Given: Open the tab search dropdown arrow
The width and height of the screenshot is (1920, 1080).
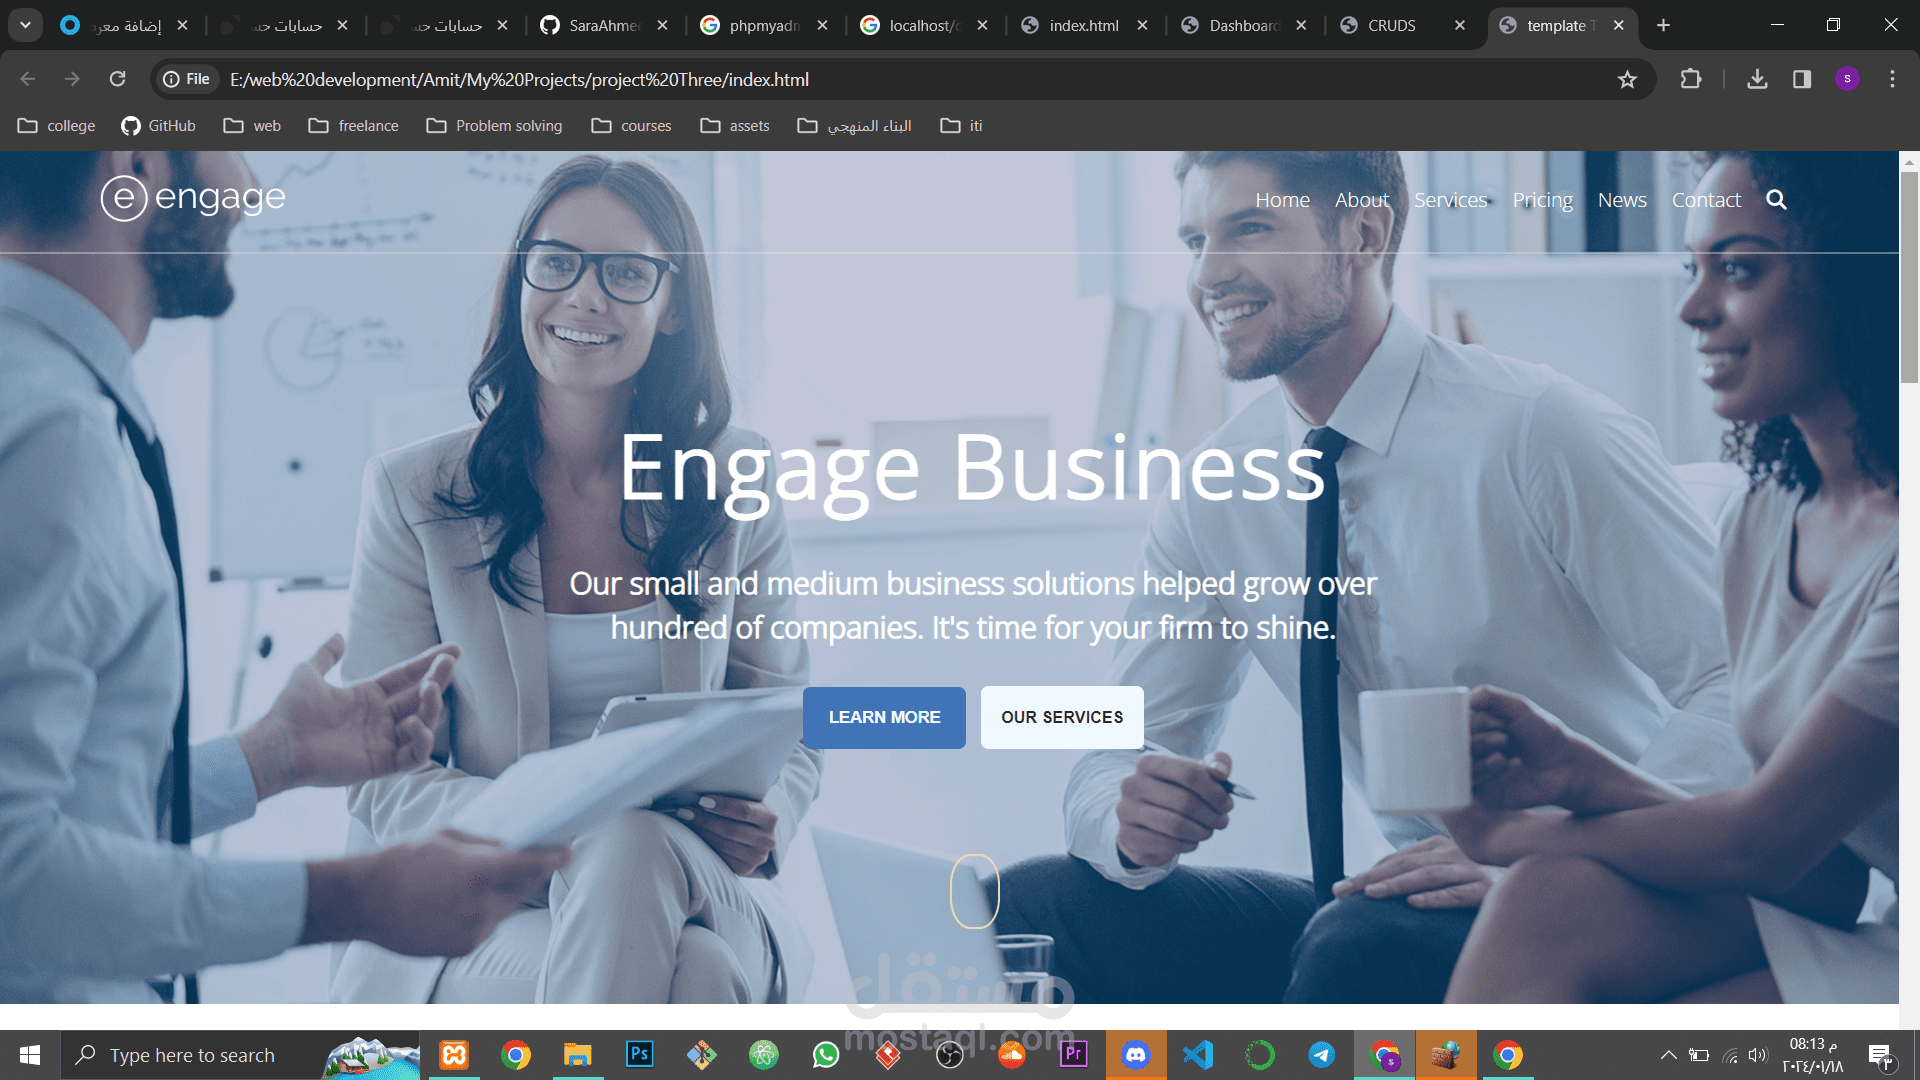Looking at the screenshot, I should 25,25.
